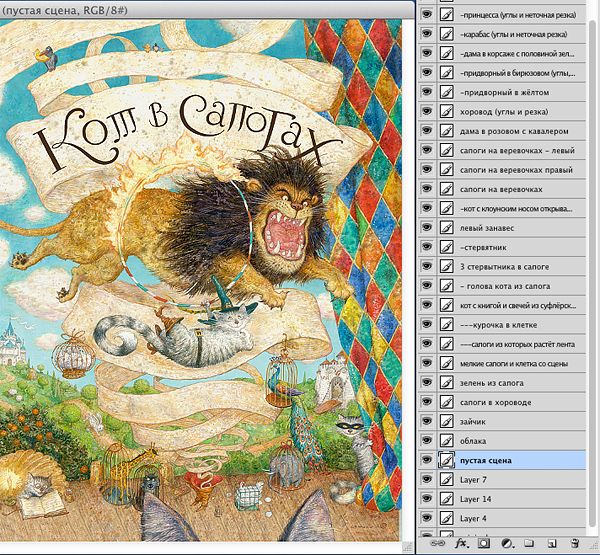Select layer name хоровод (углы и резка)
This screenshot has height=555, width=600.
(504, 112)
